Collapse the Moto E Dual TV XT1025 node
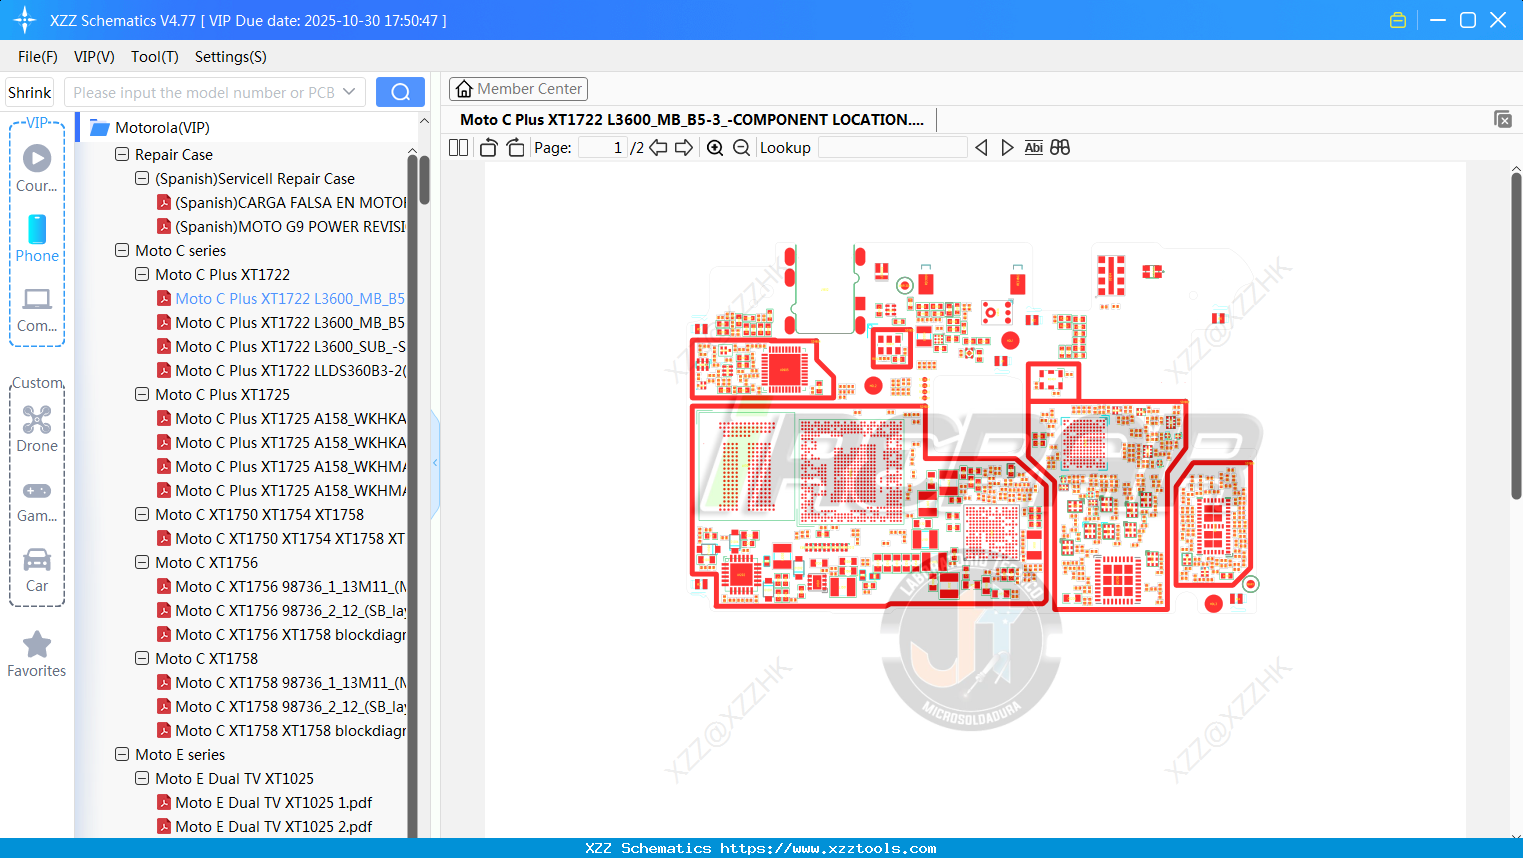The height and width of the screenshot is (858, 1523). (x=141, y=778)
